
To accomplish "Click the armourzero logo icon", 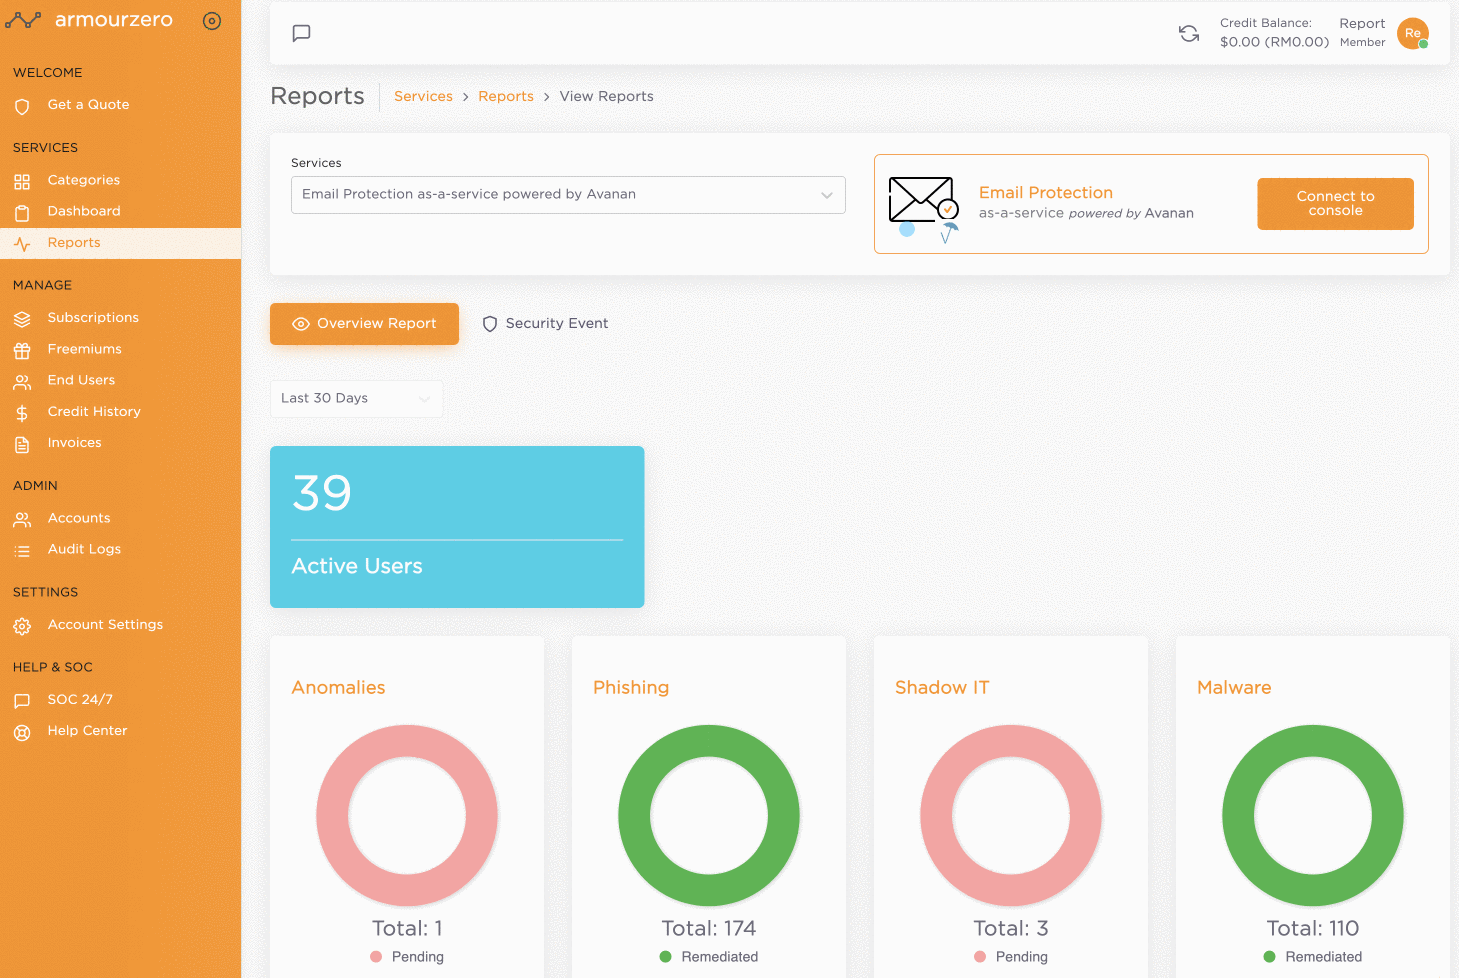I will pyautogui.click(x=23, y=20).
